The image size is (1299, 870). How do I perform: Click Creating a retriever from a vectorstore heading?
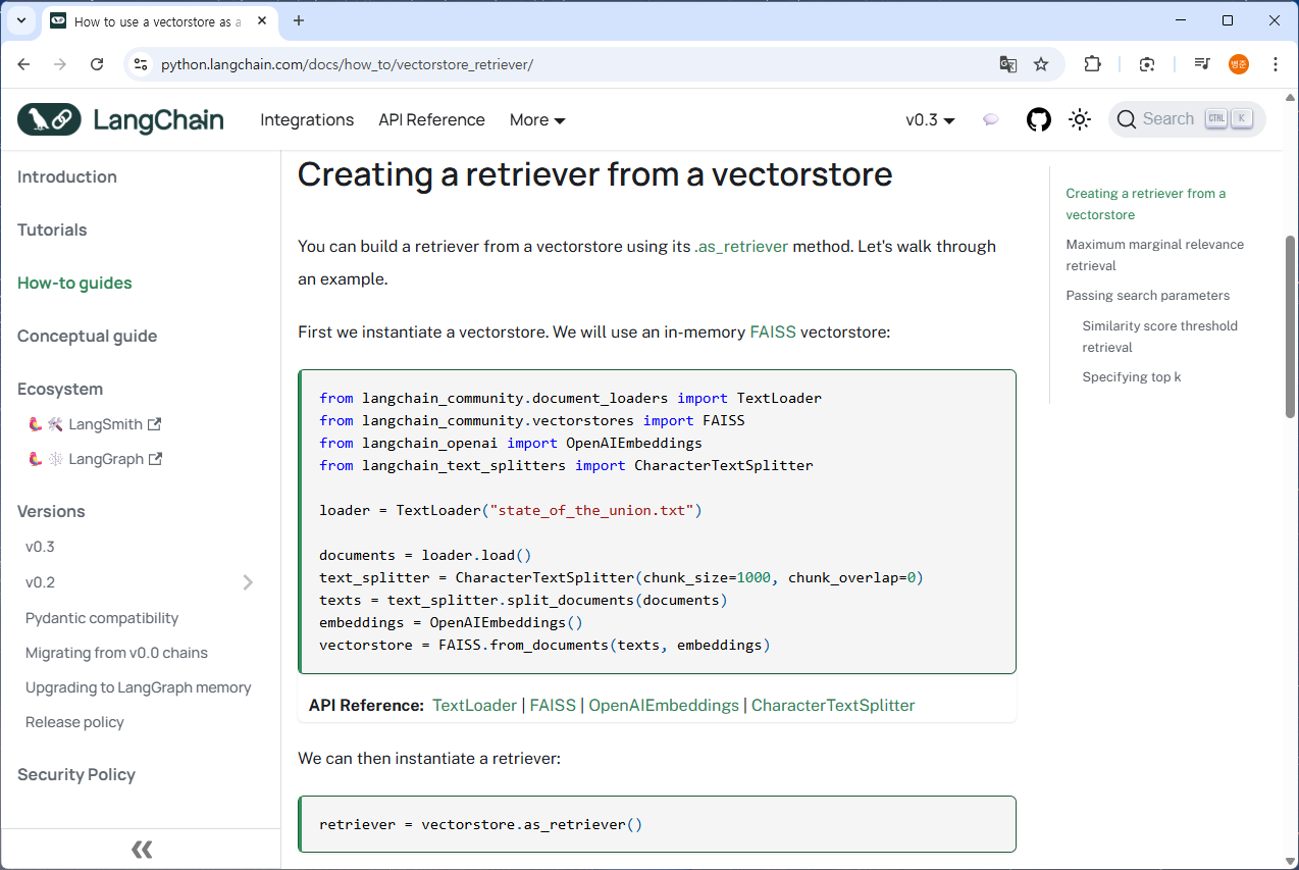point(595,174)
